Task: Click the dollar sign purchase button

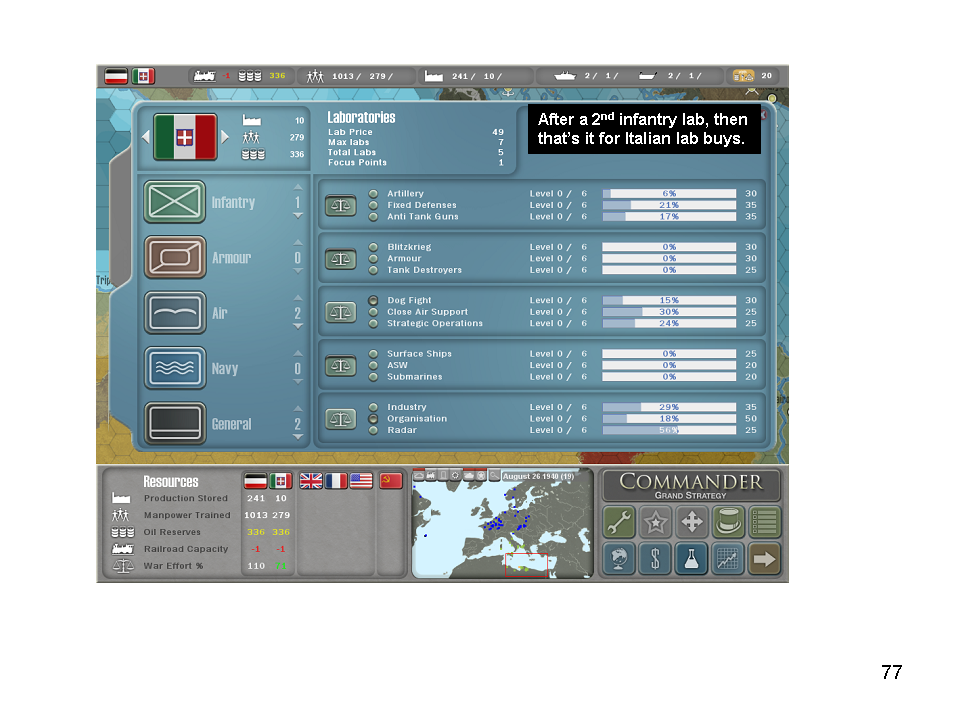Action: click(x=655, y=558)
